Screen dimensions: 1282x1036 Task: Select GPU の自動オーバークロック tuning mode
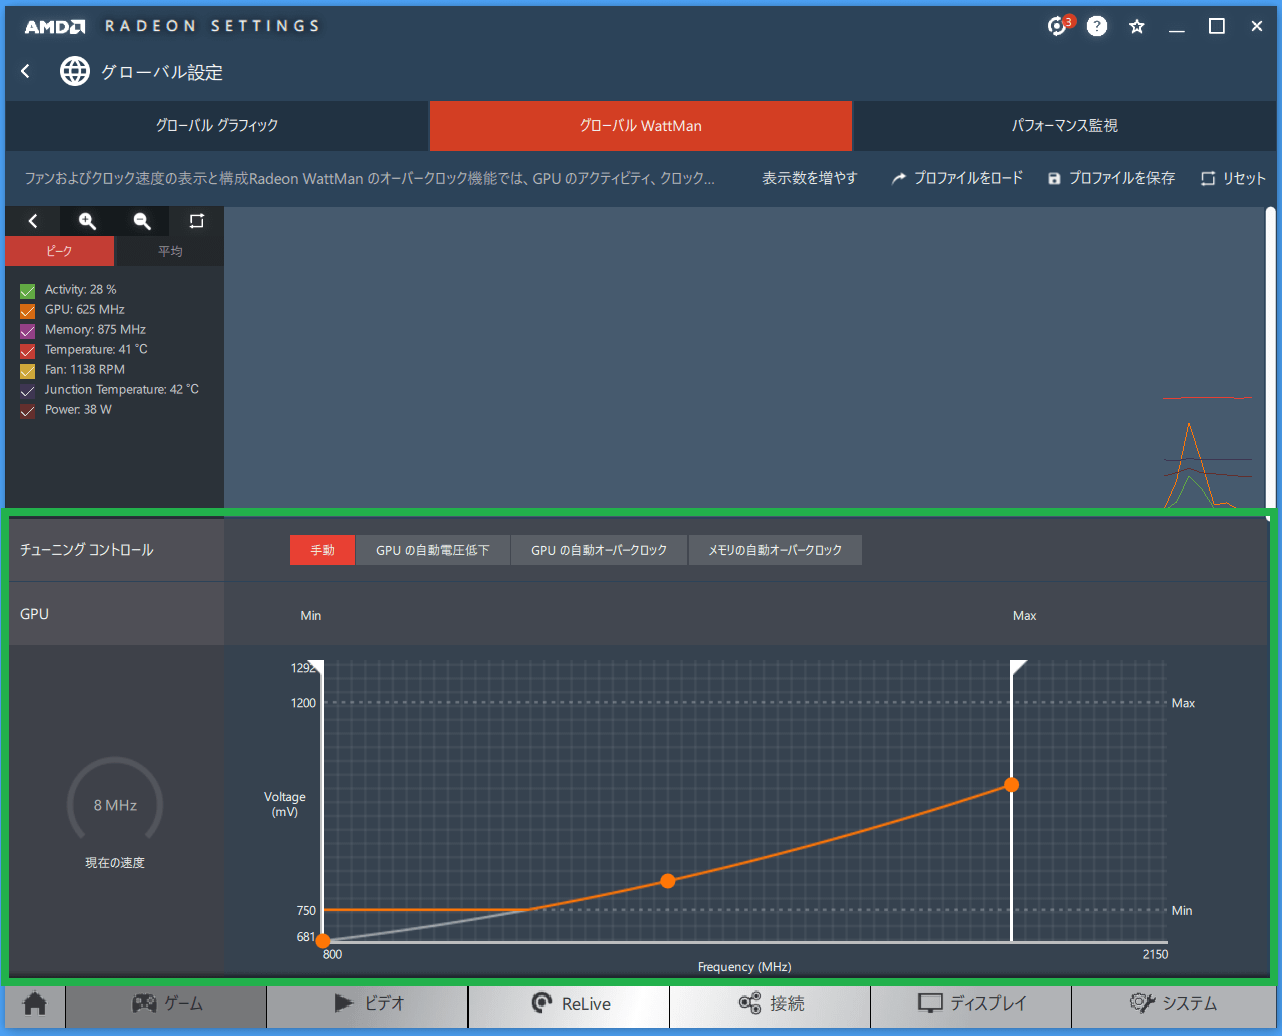point(599,550)
